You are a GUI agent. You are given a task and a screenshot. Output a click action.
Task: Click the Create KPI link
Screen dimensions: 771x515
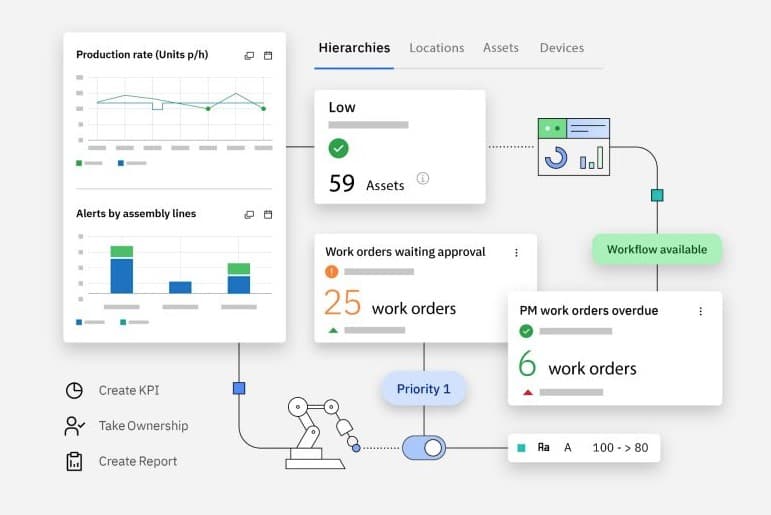click(129, 391)
